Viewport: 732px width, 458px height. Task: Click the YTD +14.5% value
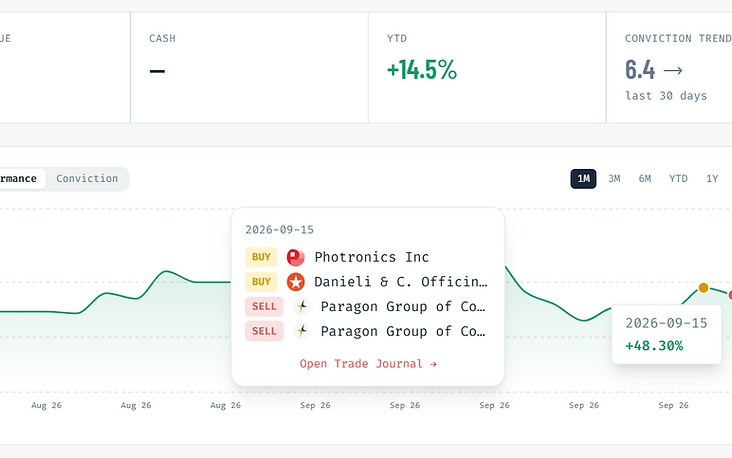(x=422, y=70)
